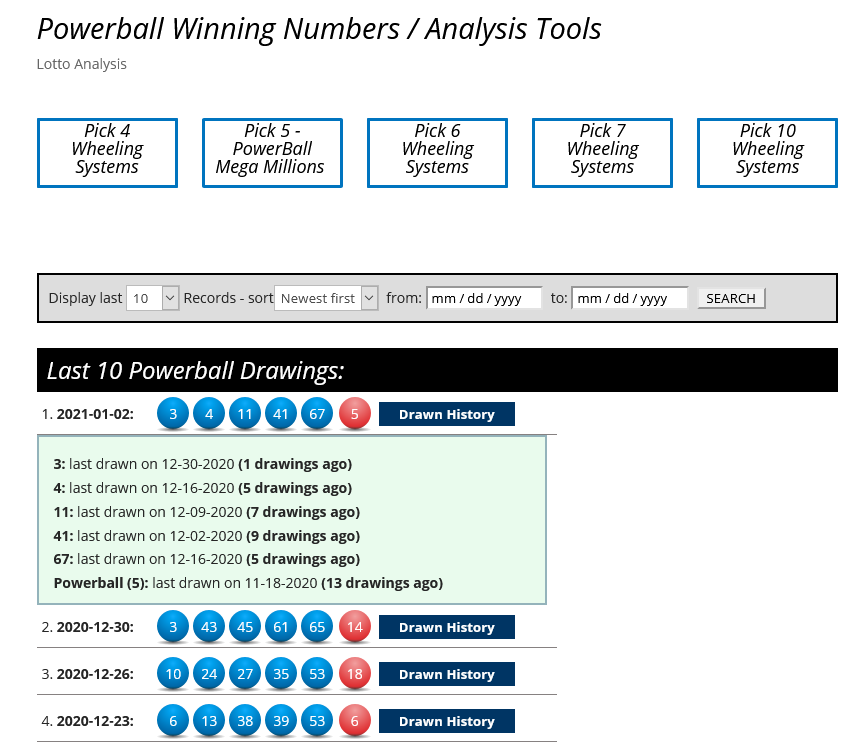Select the date '2020-12-23:' text
Viewport: 855px width, 743px height.
coord(95,721)
